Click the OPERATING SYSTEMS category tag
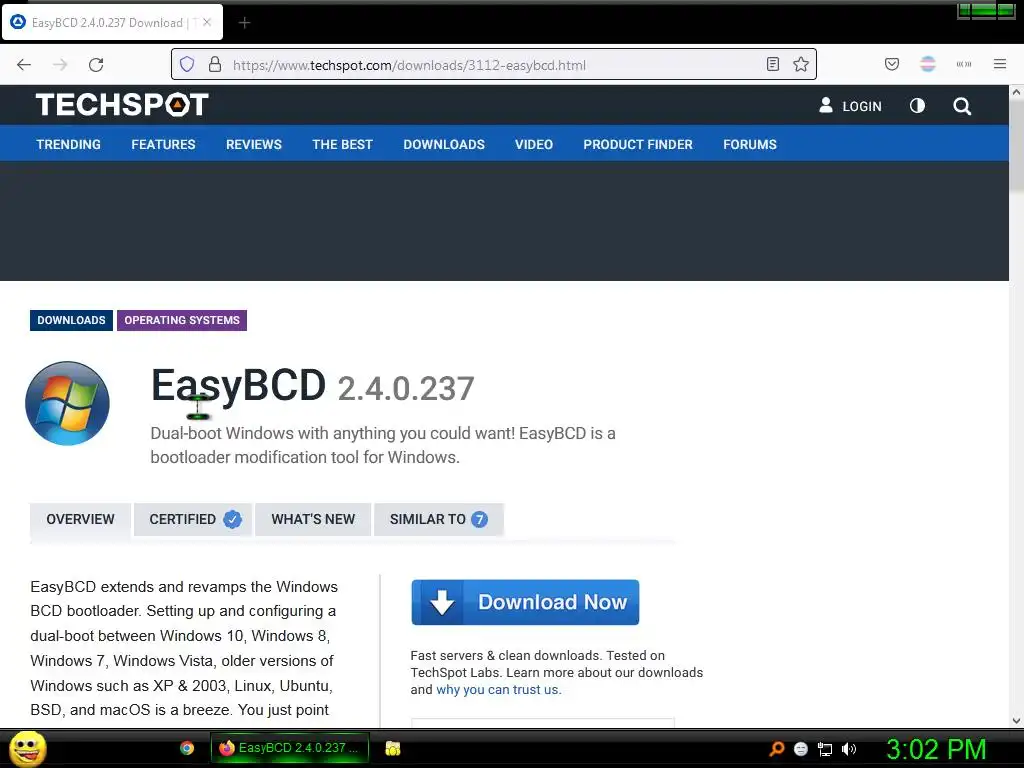This screenshot has width=1024, height=768. tap(182, 320)
